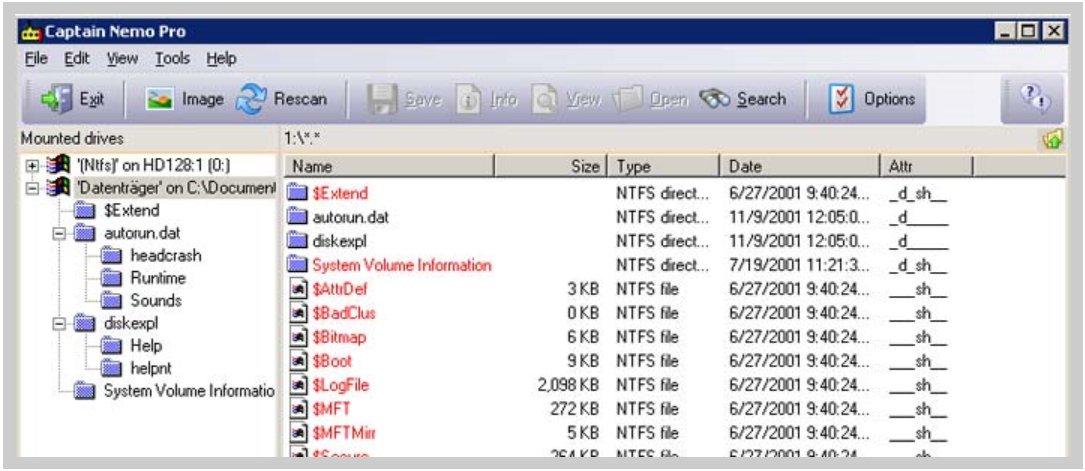Select the helpnt folder in tree
The height and width of the screenshot is (471, 1085).
tap(149, 368)
